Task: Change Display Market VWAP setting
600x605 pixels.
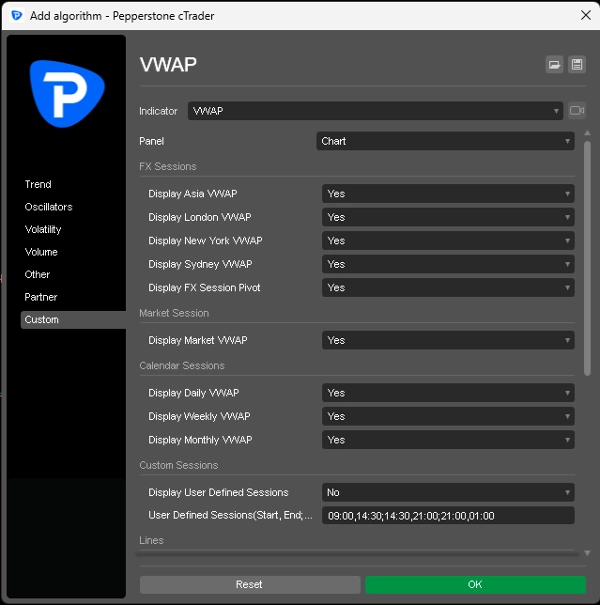Action: point(448,340)
